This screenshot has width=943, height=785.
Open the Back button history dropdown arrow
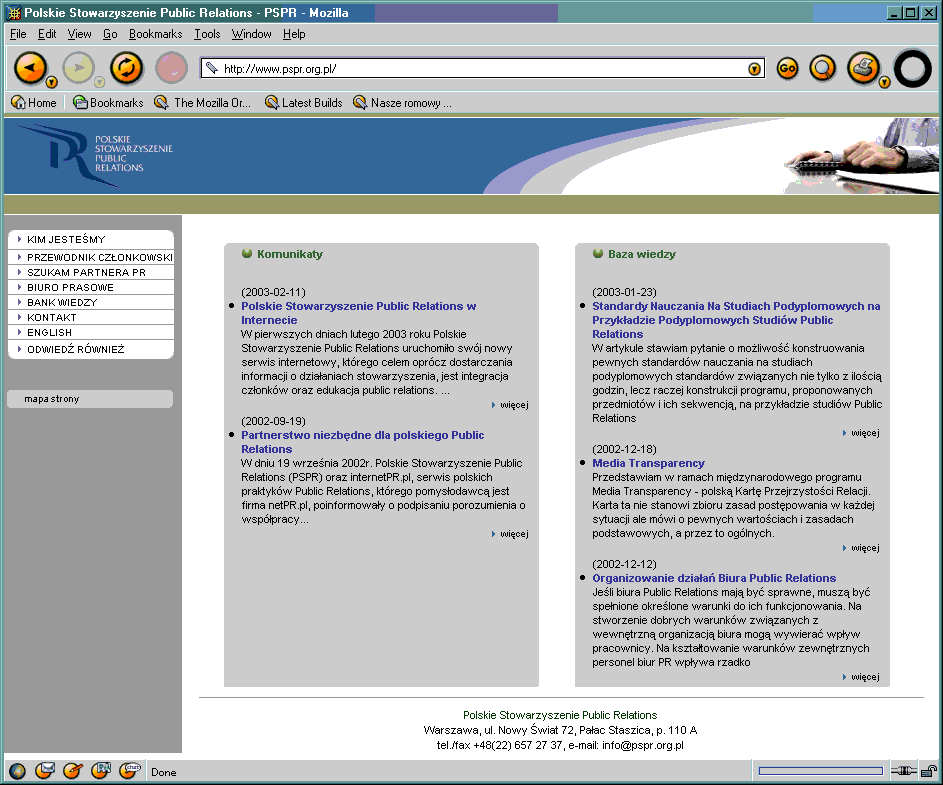click(x=52, y=82)
